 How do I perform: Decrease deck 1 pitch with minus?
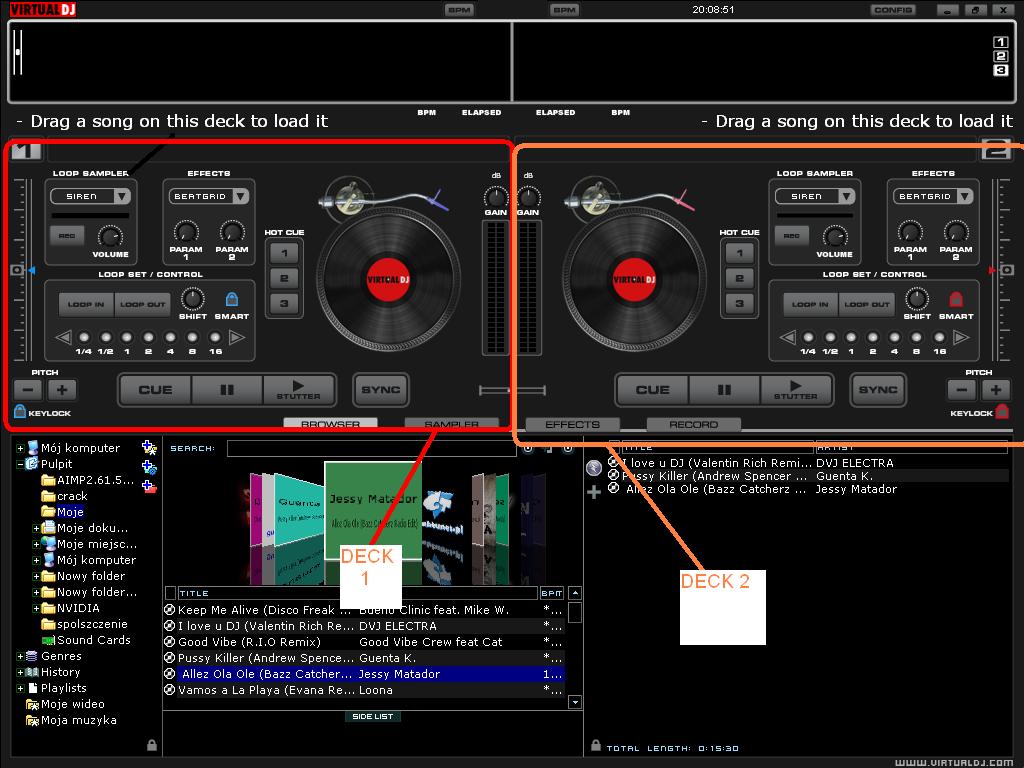point(28,390)
